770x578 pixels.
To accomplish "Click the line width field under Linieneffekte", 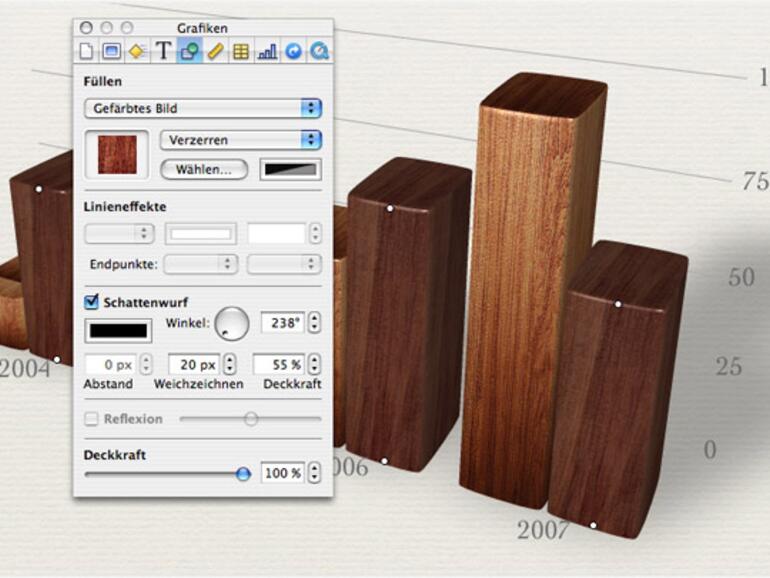I will pyautogui.click(x=276, y=234).
